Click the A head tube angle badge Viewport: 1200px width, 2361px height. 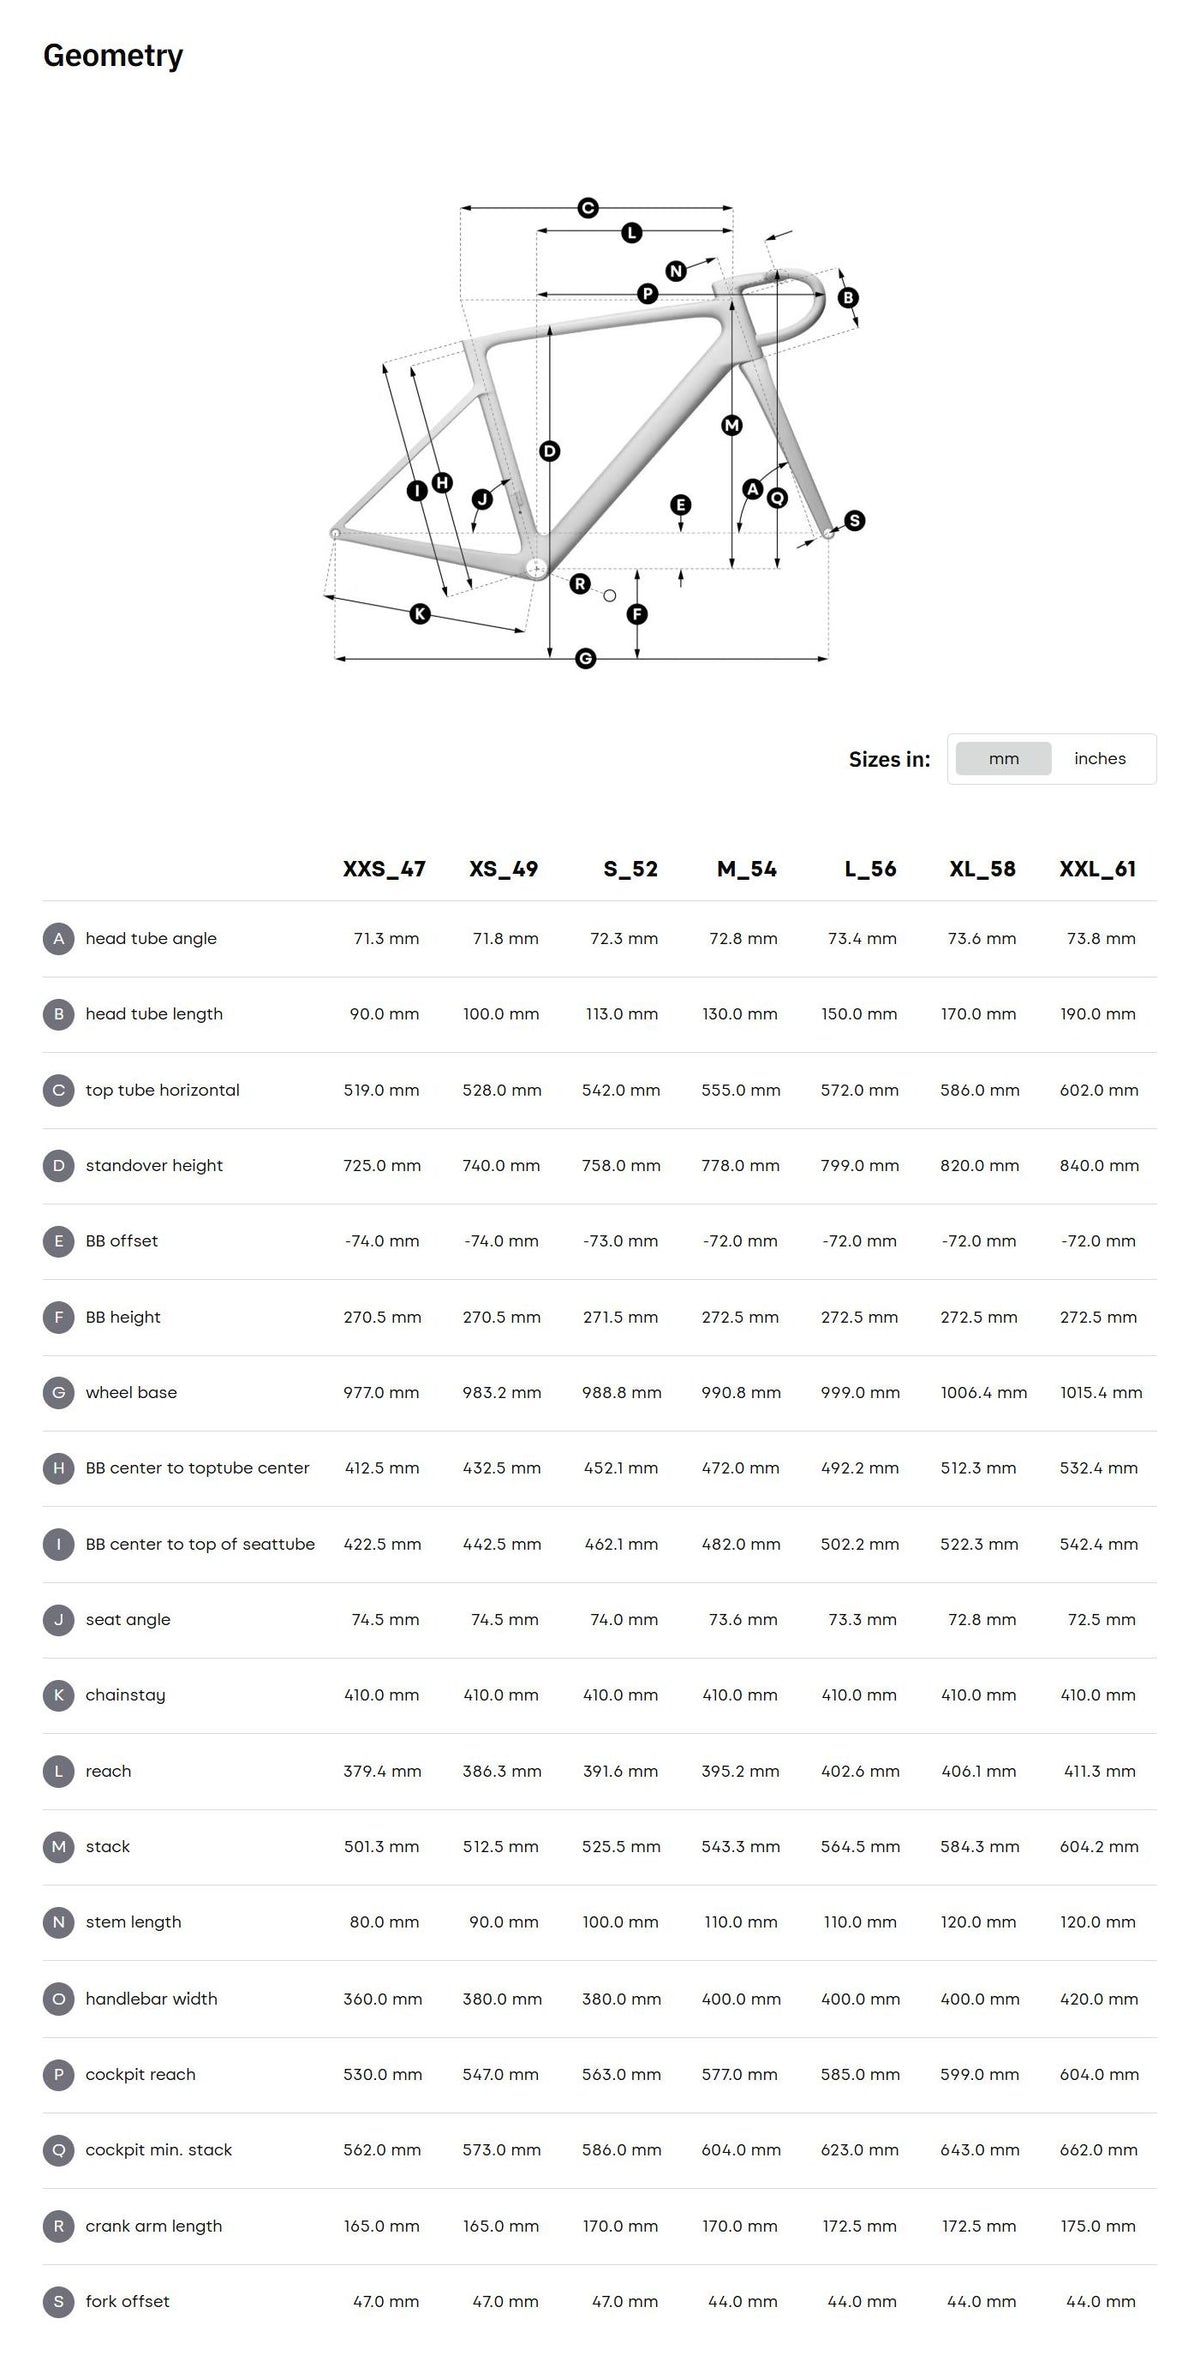[59, 939]
